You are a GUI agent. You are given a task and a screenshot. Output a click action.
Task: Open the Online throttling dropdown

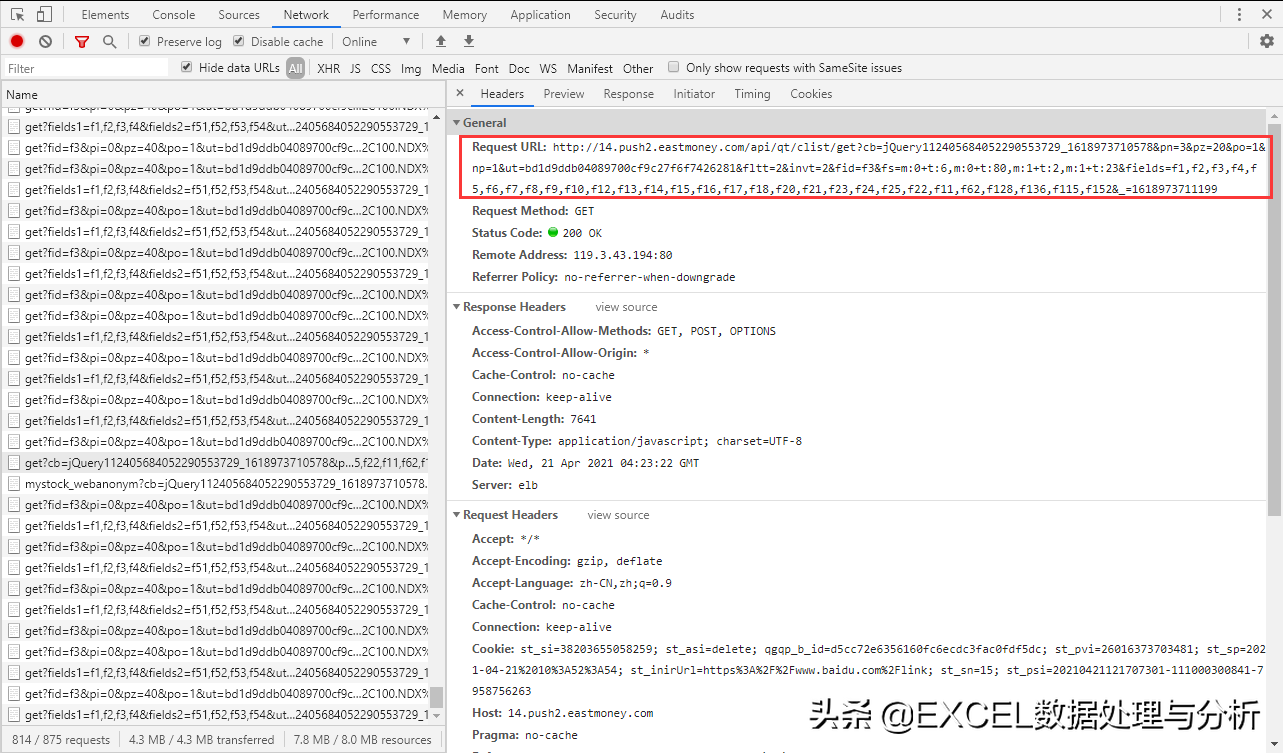point(376,41)
